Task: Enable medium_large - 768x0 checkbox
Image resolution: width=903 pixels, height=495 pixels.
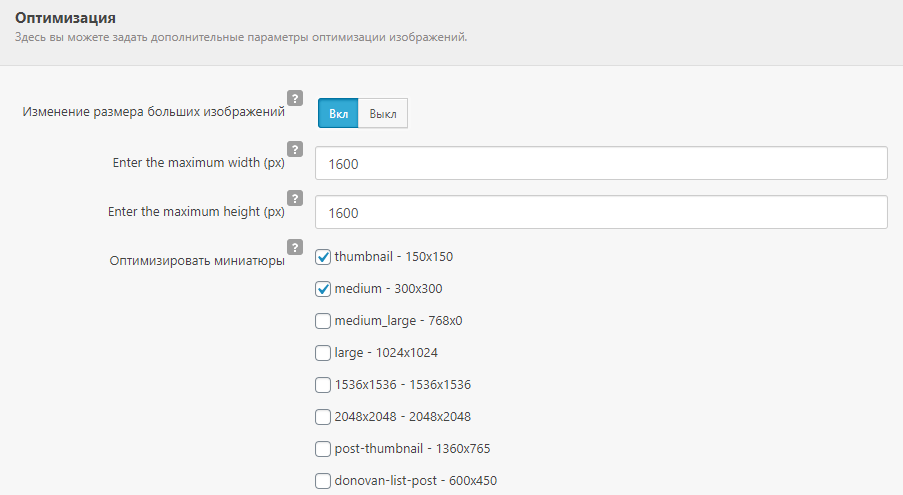Action: [x=323, y=321]
